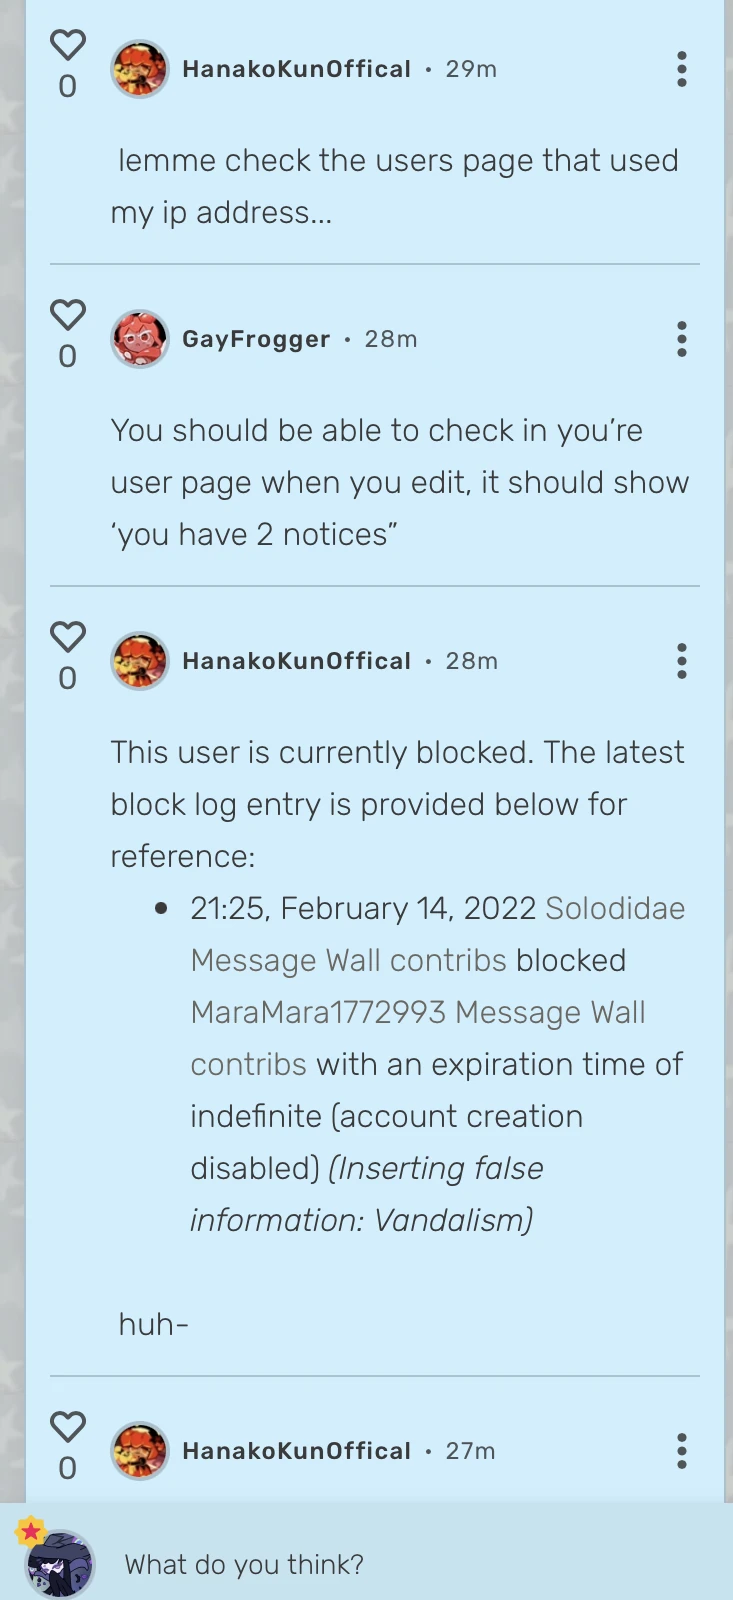The image size is (733, 1600).
Task: Click the 28m timestamp on GayFrogger's reply
Action: coord(392,339)
